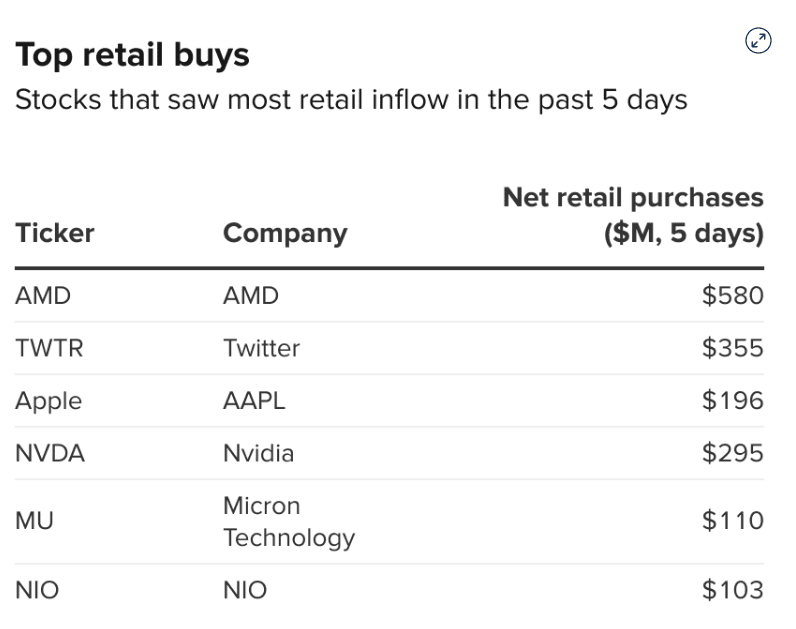Click the expand fullscreen icon

pyautogui.click(x=759, y=41)
